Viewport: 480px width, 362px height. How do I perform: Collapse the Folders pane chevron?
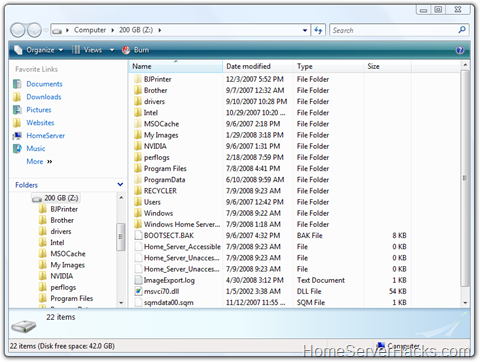120,184
